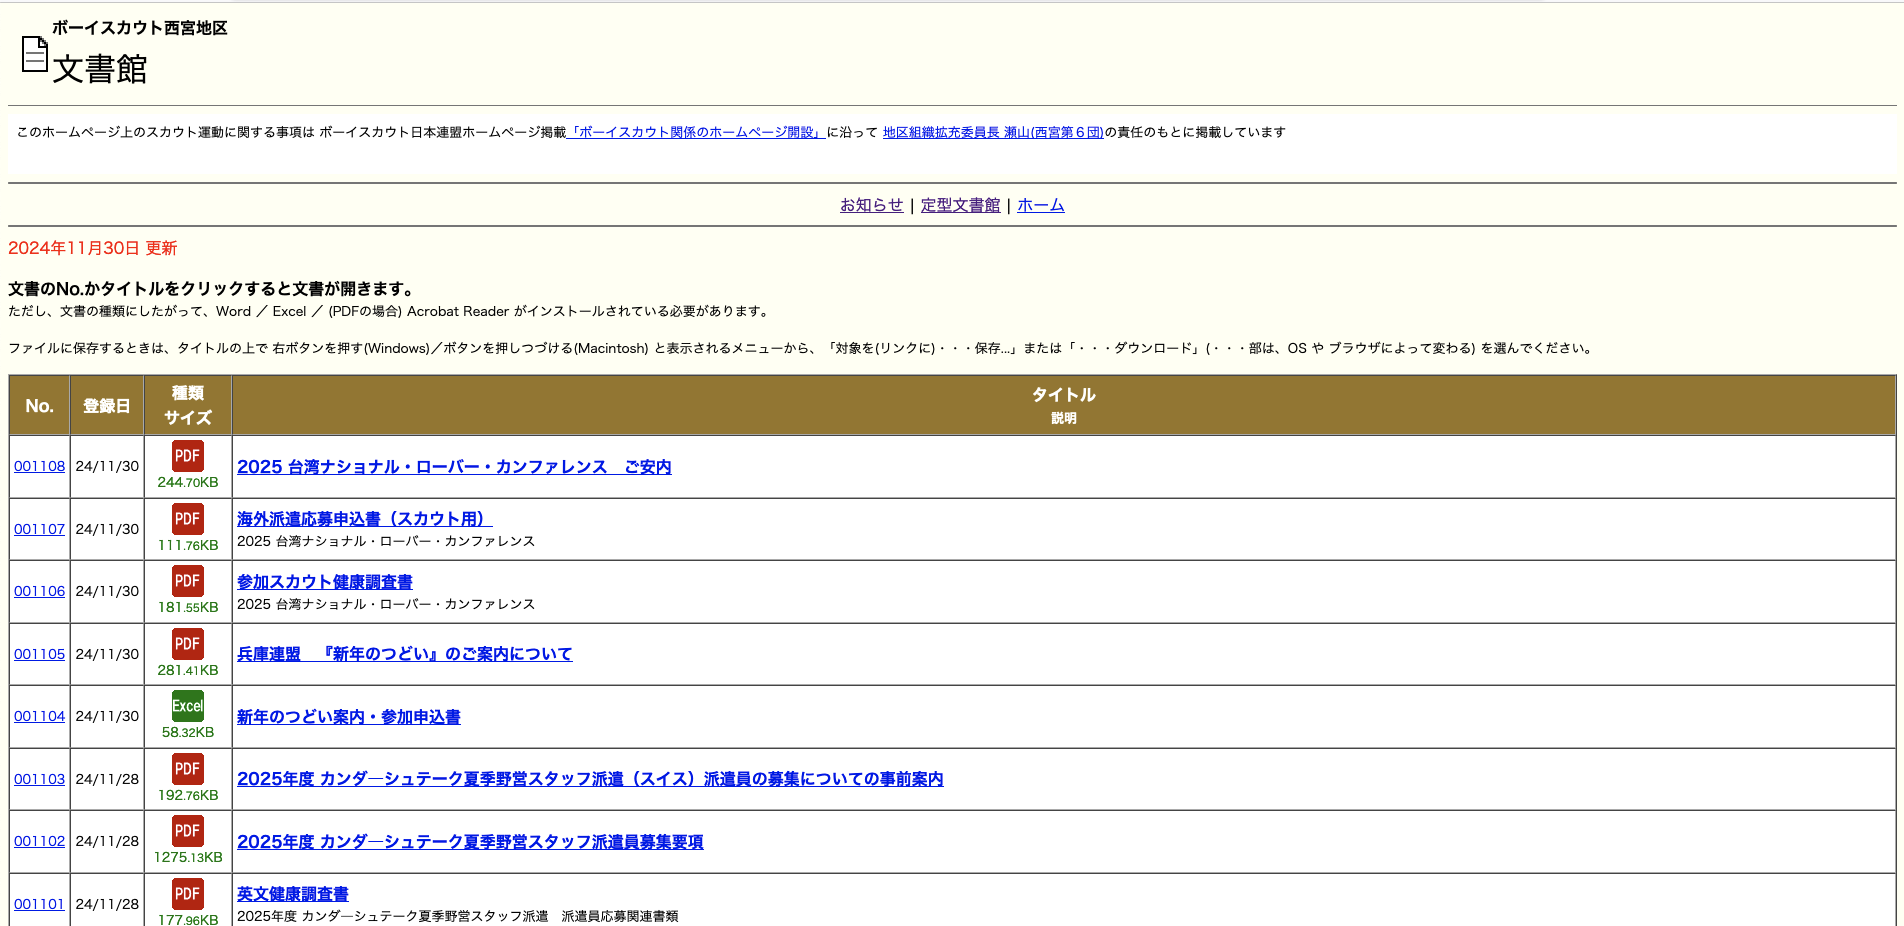Image resolution: width=1904 pixels, height=926 pixels.
Task: Open カンダーシュテーク派遣員の募集についての事前案内 link
Action: tap(590, 779)
